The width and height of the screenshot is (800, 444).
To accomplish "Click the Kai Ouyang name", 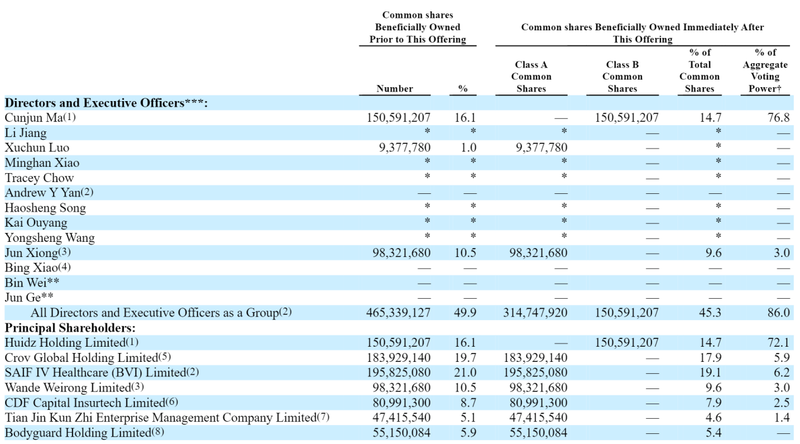I will coord(36,223).
